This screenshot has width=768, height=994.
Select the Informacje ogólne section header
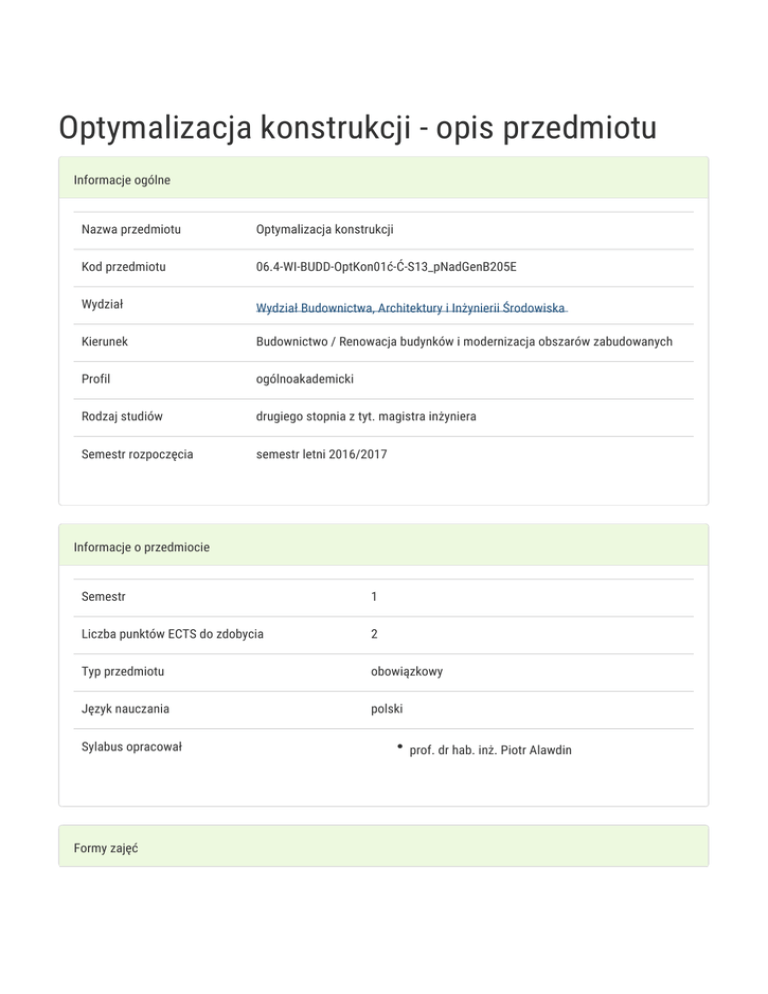pyautogui.click(x=122, y=180)
